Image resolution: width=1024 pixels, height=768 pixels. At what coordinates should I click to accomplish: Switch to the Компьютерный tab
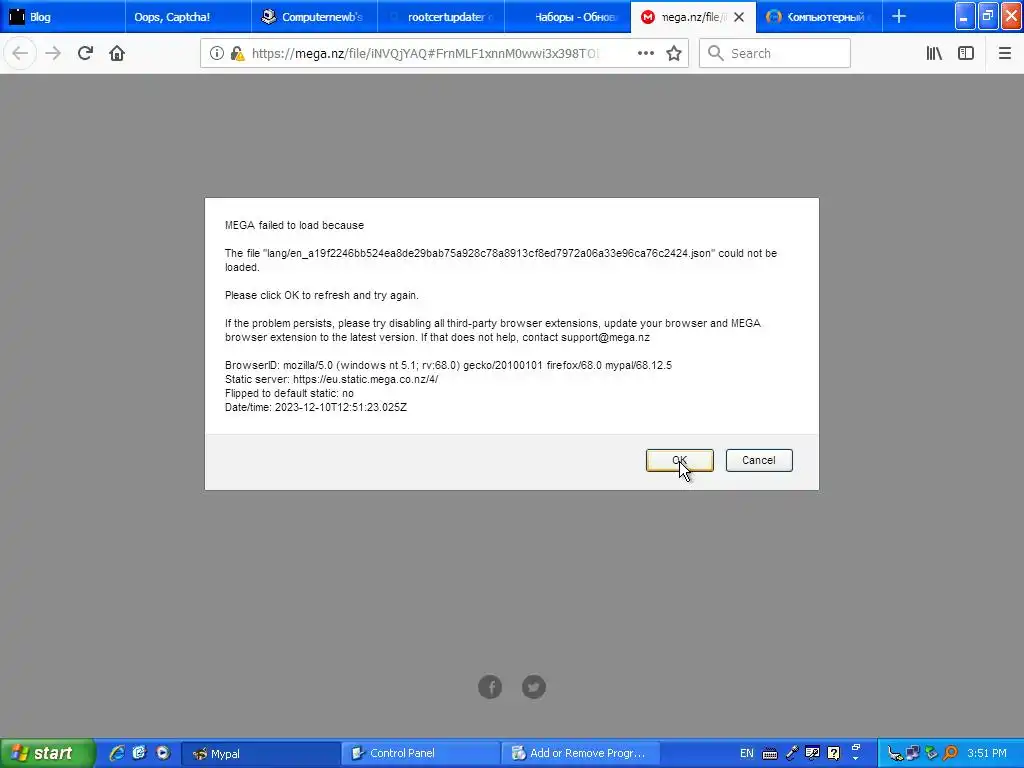[819, 17]
